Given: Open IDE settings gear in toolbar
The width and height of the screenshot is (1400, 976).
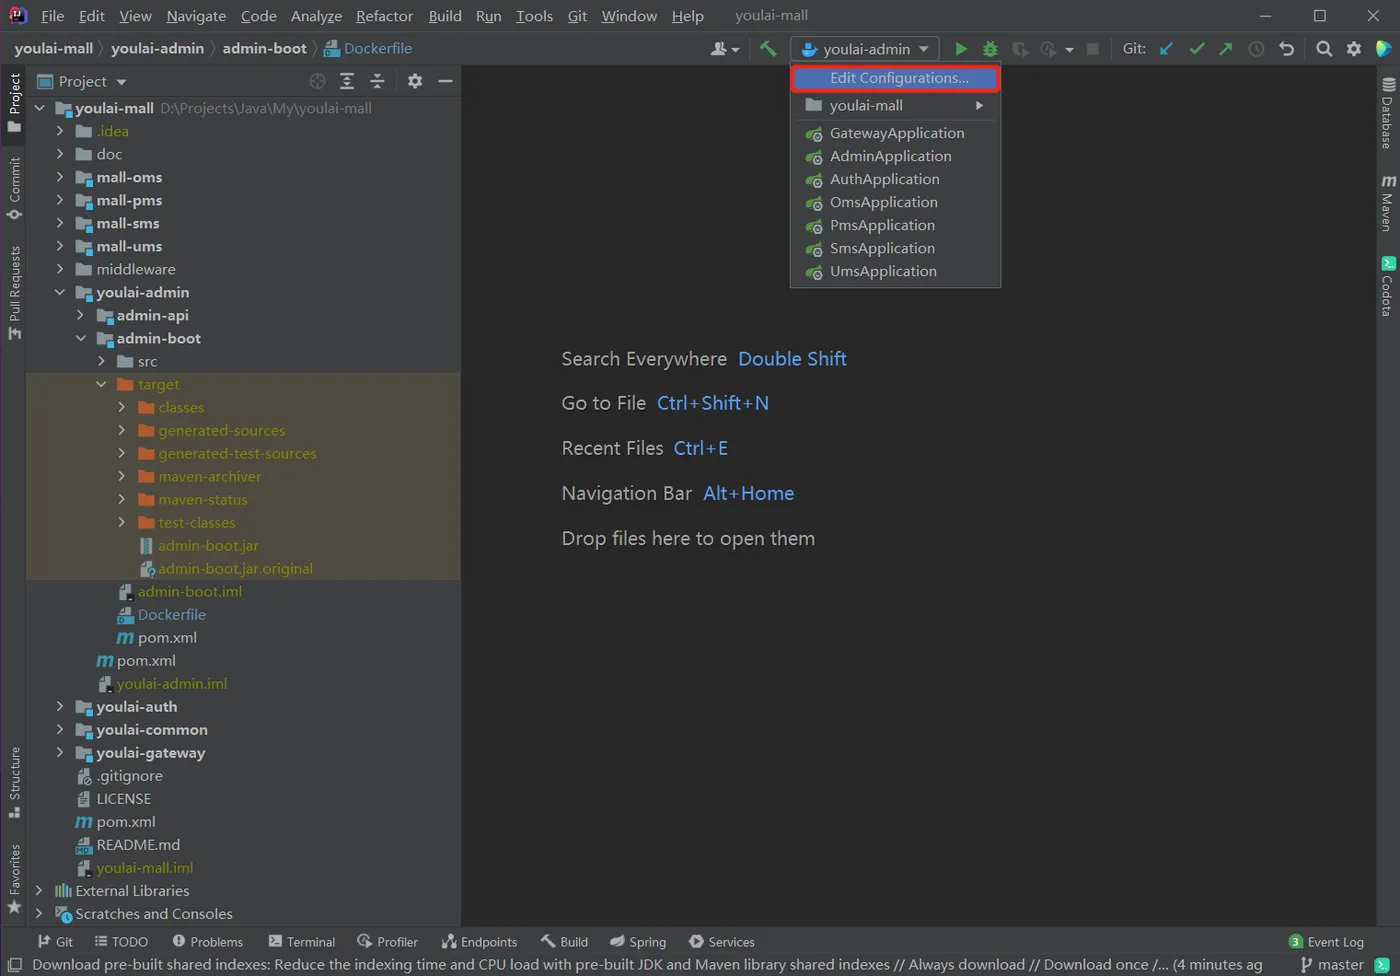Looking at the screenshot, I should 1354,48.
